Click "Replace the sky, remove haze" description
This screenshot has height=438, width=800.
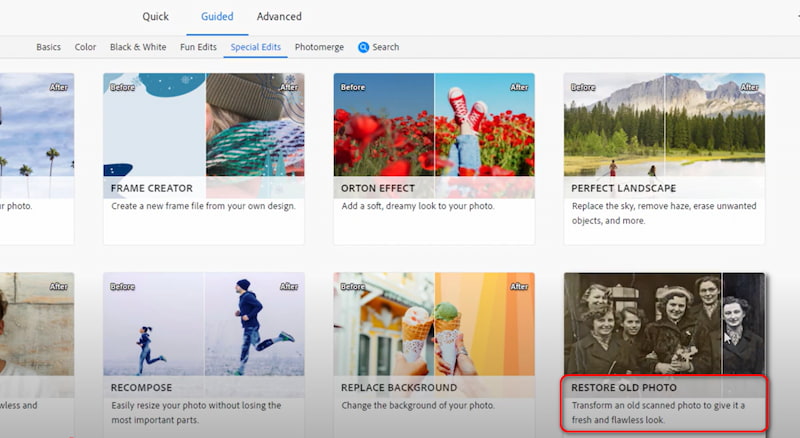pos(664,213)
